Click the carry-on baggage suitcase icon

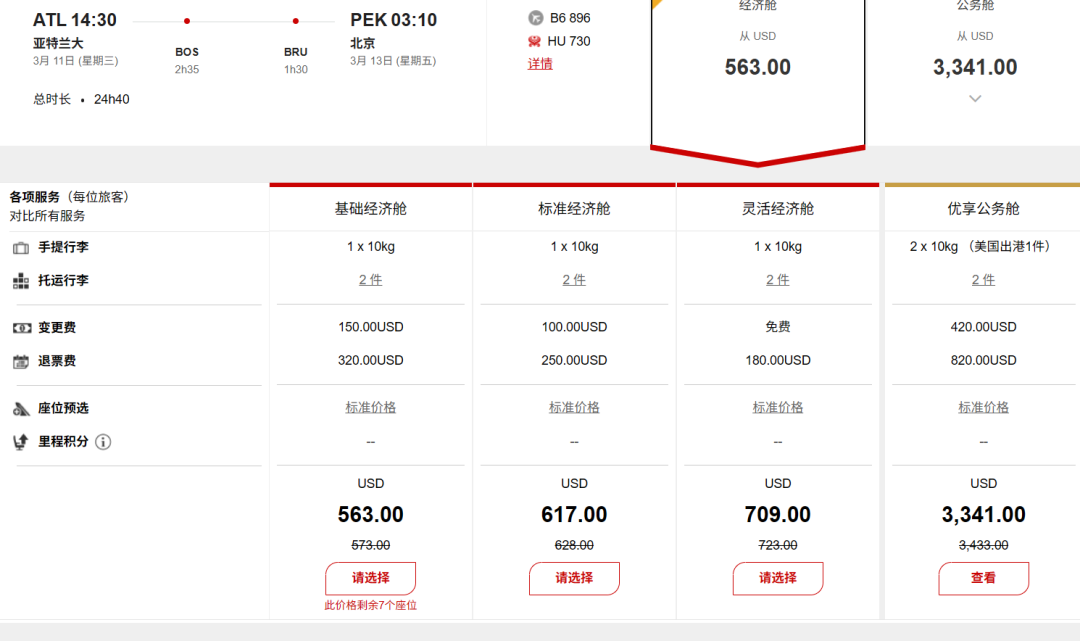point(21,247)
